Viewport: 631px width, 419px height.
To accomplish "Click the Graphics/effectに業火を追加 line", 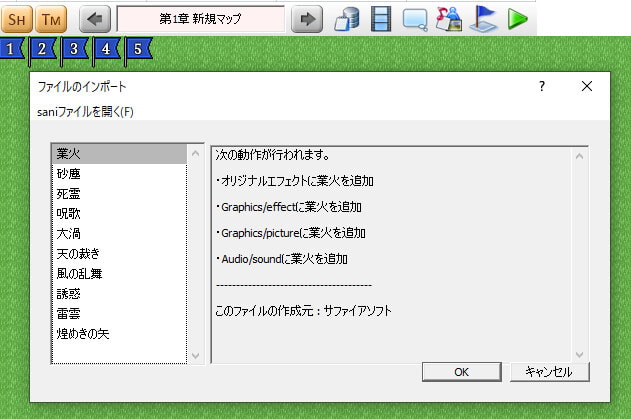I will (289, 207).
